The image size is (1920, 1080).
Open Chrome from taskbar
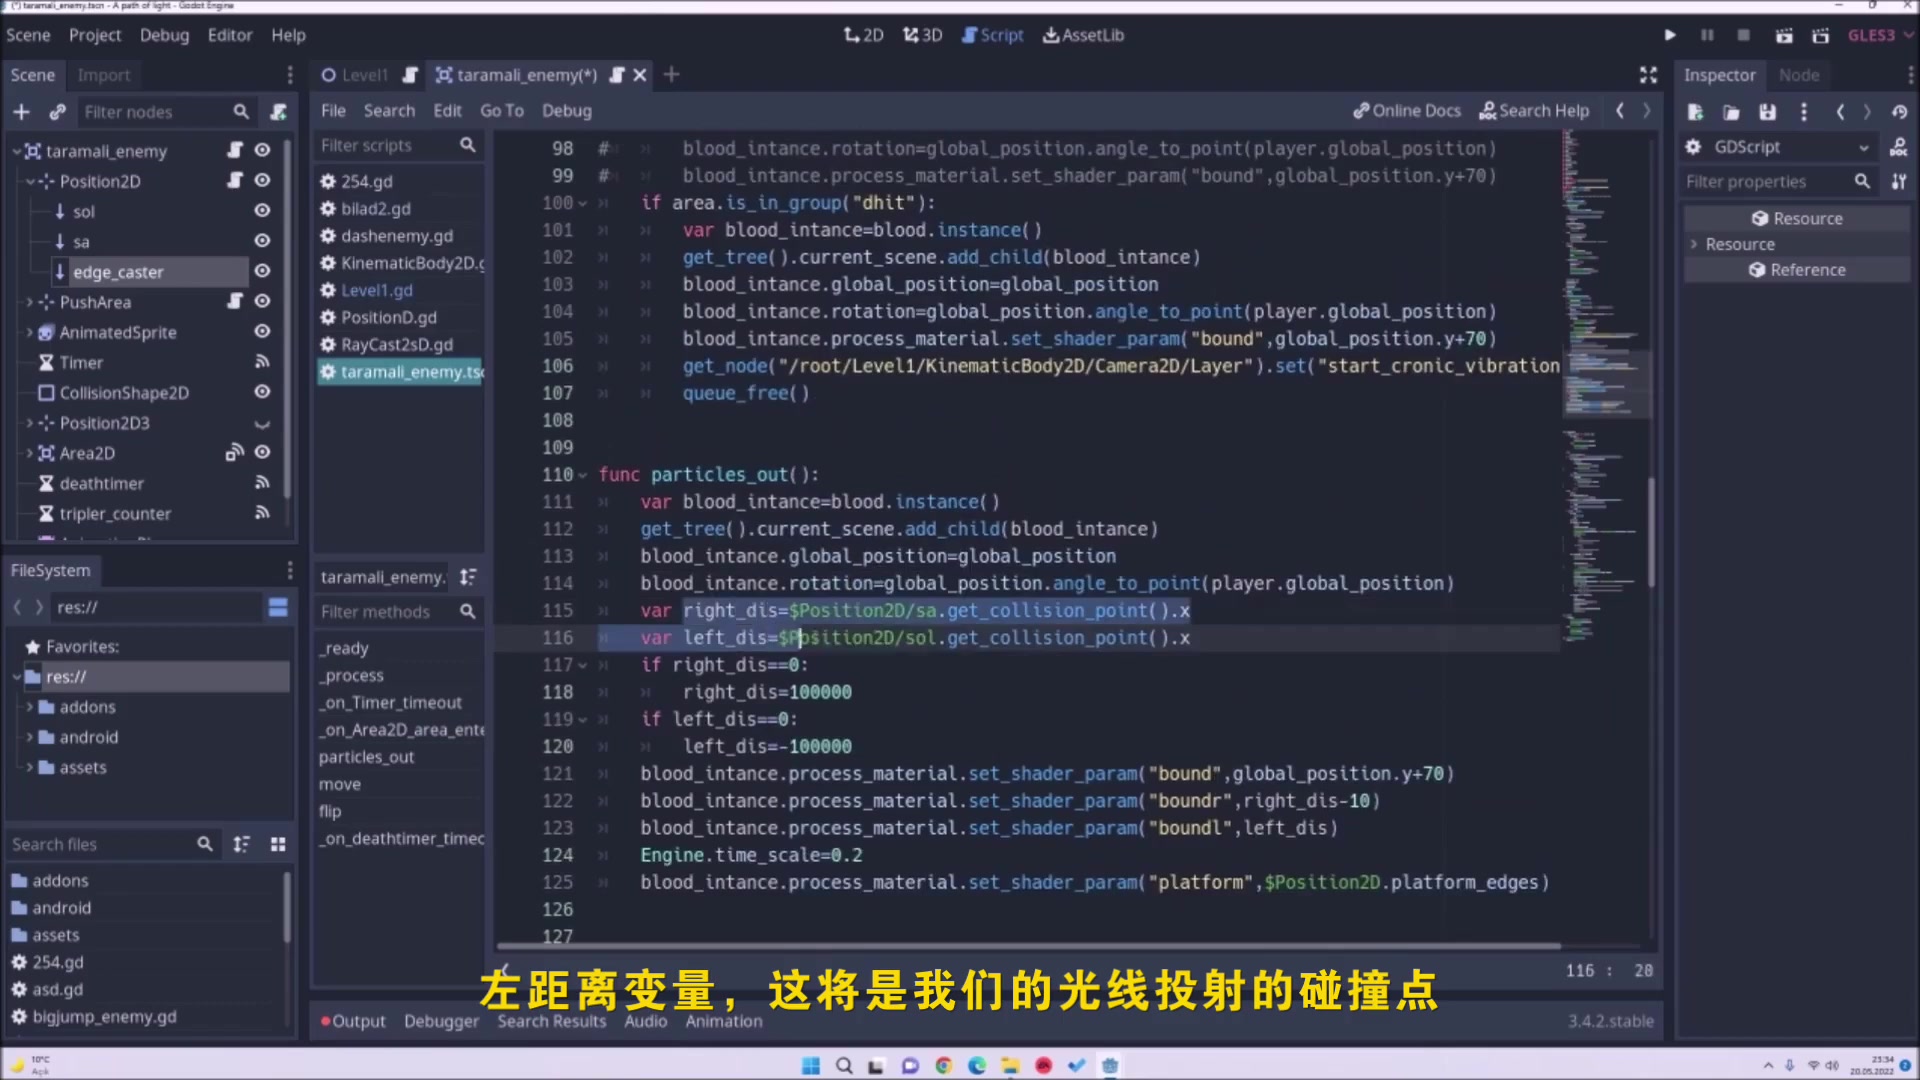click(x=943, y=1065)
